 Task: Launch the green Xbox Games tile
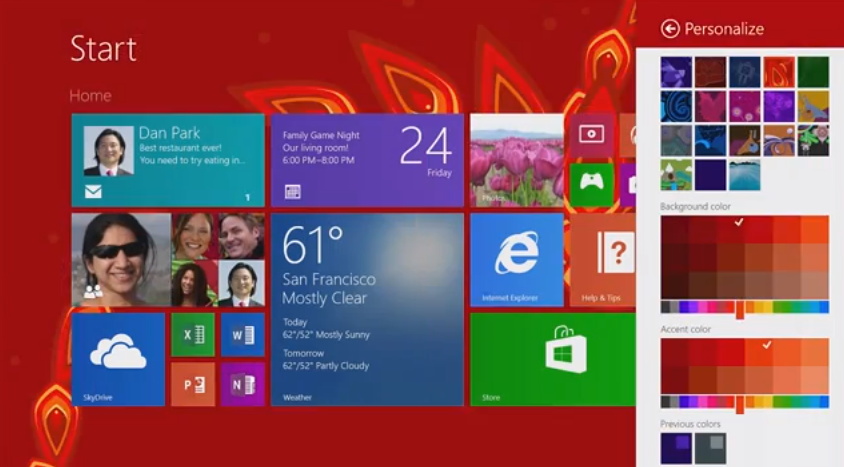592,185
